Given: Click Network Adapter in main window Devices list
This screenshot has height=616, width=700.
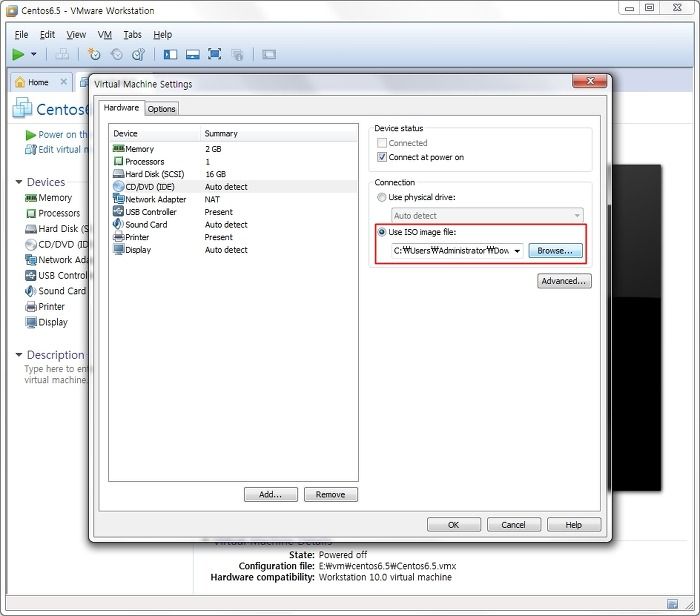Looking at the screenshot, I should point(57,260).
